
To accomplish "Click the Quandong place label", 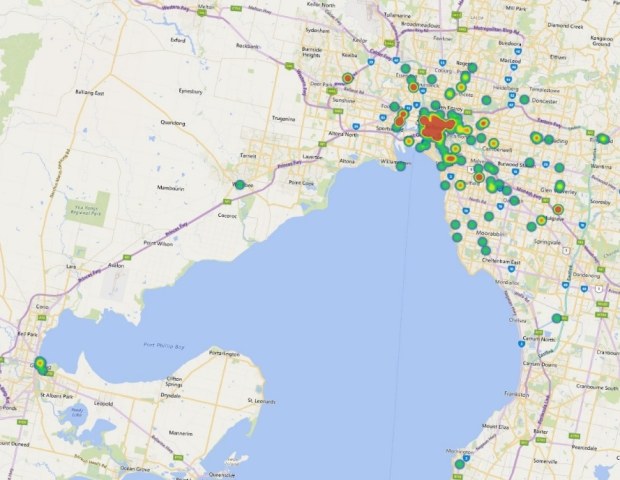I will pyautogui.click(x=173, y=123).
